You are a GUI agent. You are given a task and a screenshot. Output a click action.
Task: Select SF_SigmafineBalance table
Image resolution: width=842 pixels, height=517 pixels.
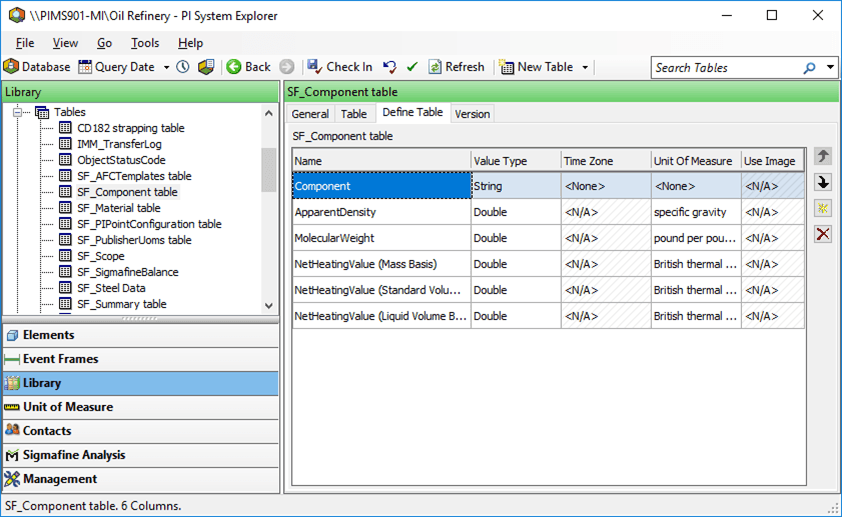coord(128,272)
